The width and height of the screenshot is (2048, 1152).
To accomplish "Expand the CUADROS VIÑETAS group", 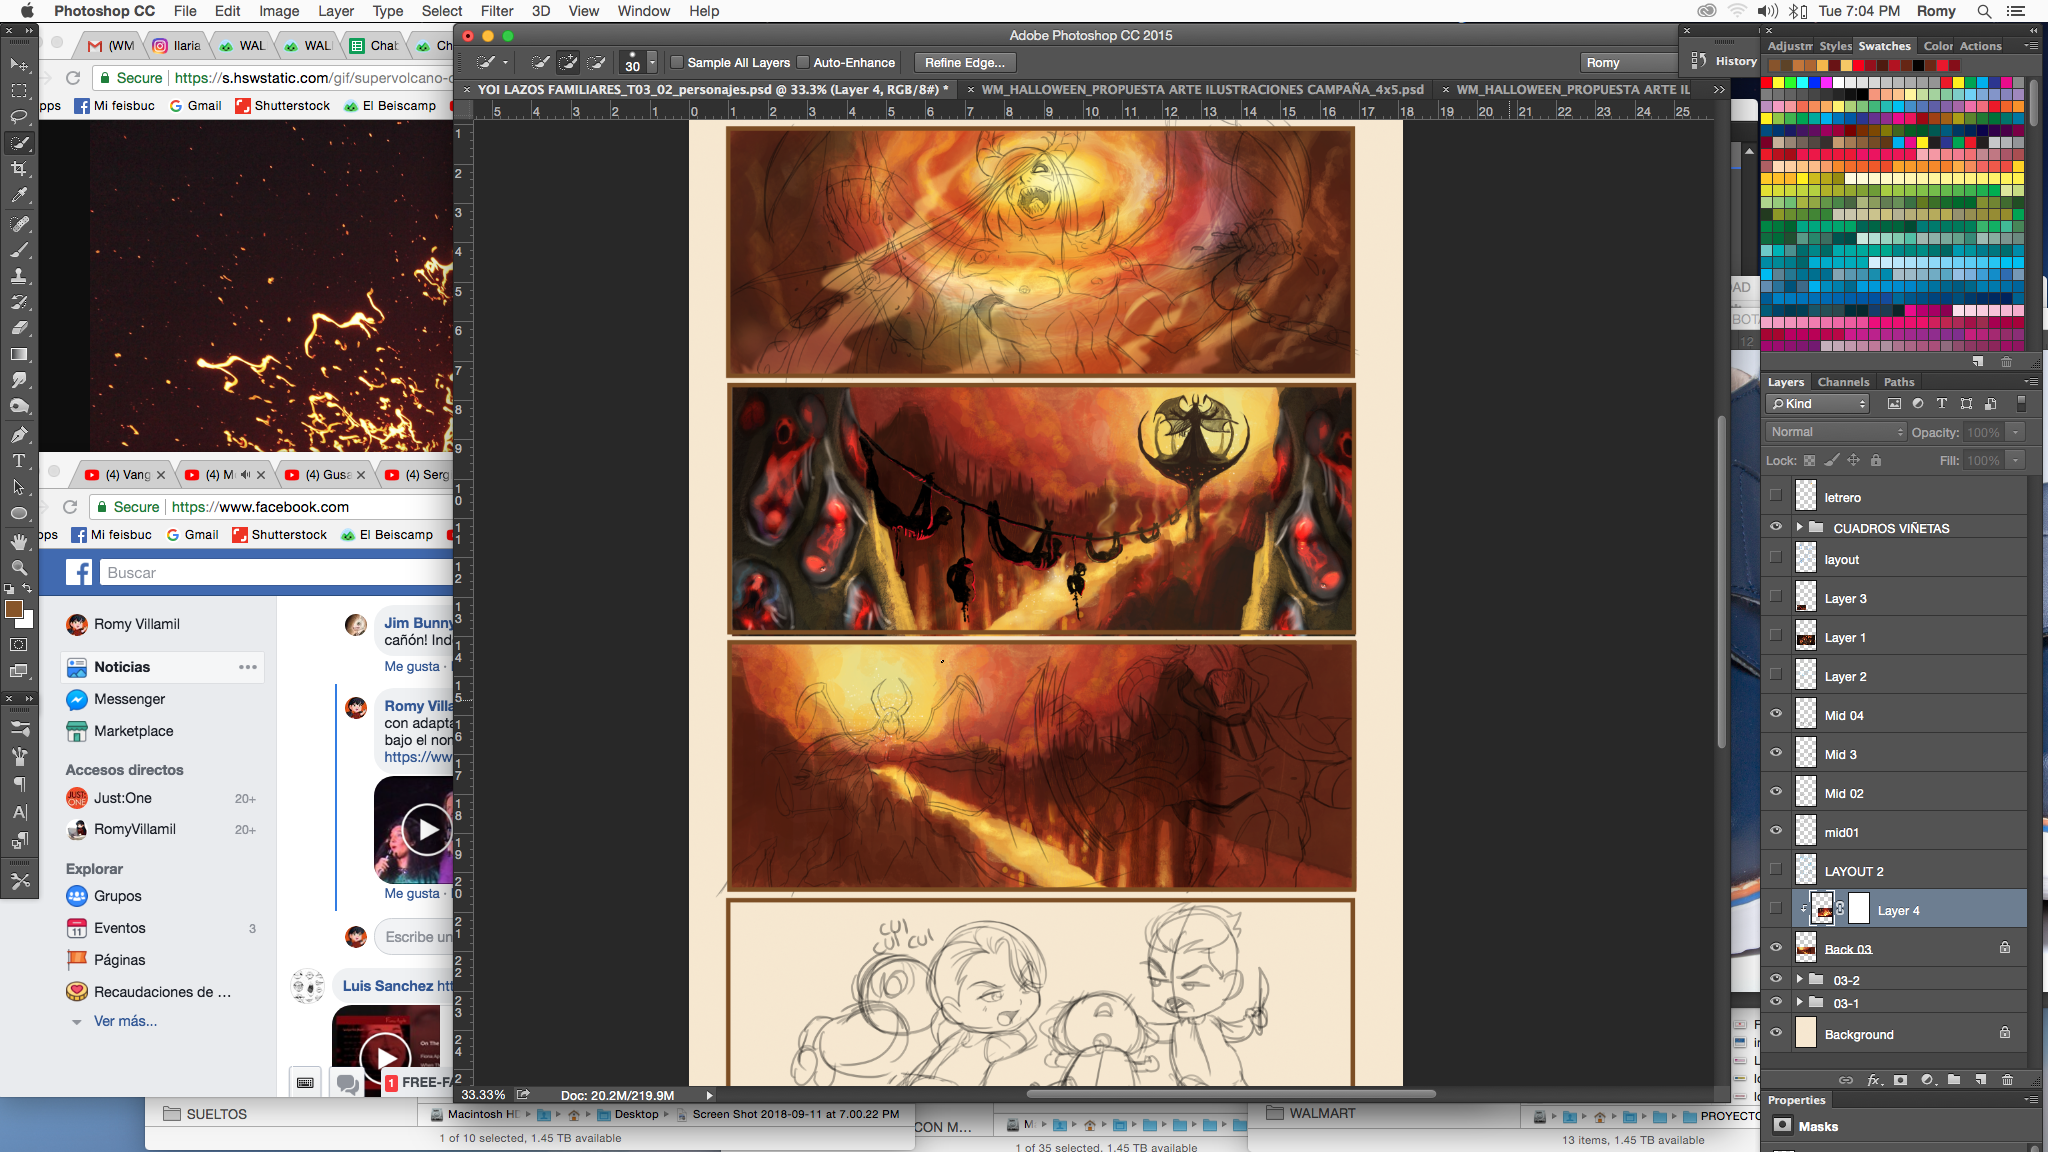I will click(x=1800, y=527).
